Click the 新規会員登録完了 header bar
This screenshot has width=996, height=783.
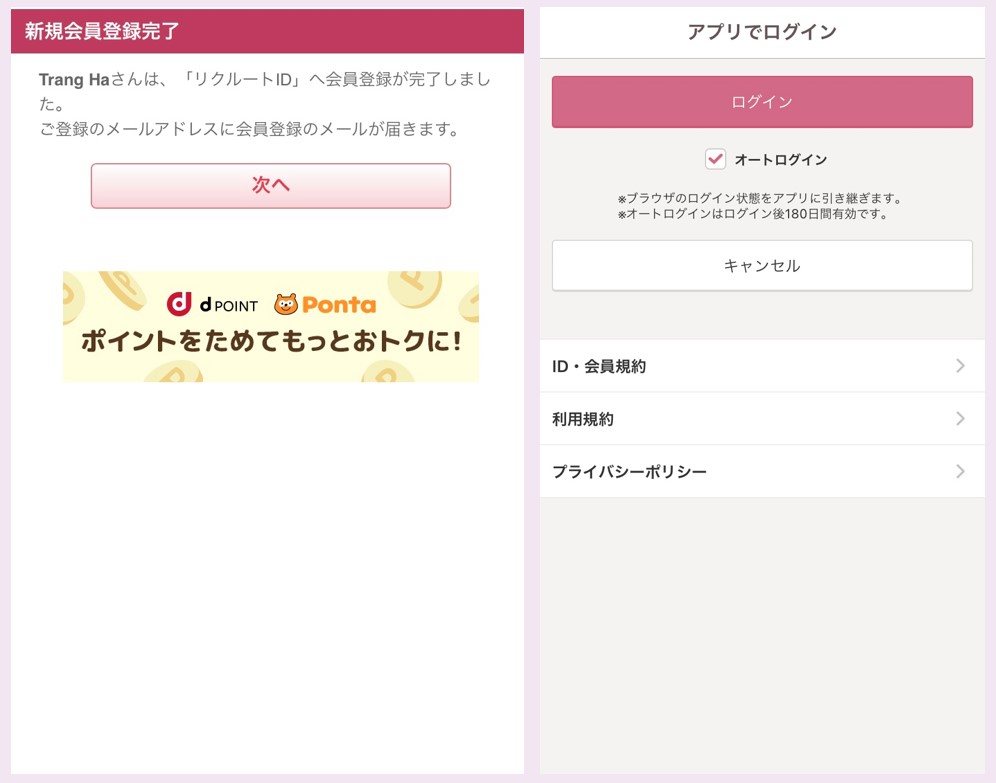click(267, 31)
